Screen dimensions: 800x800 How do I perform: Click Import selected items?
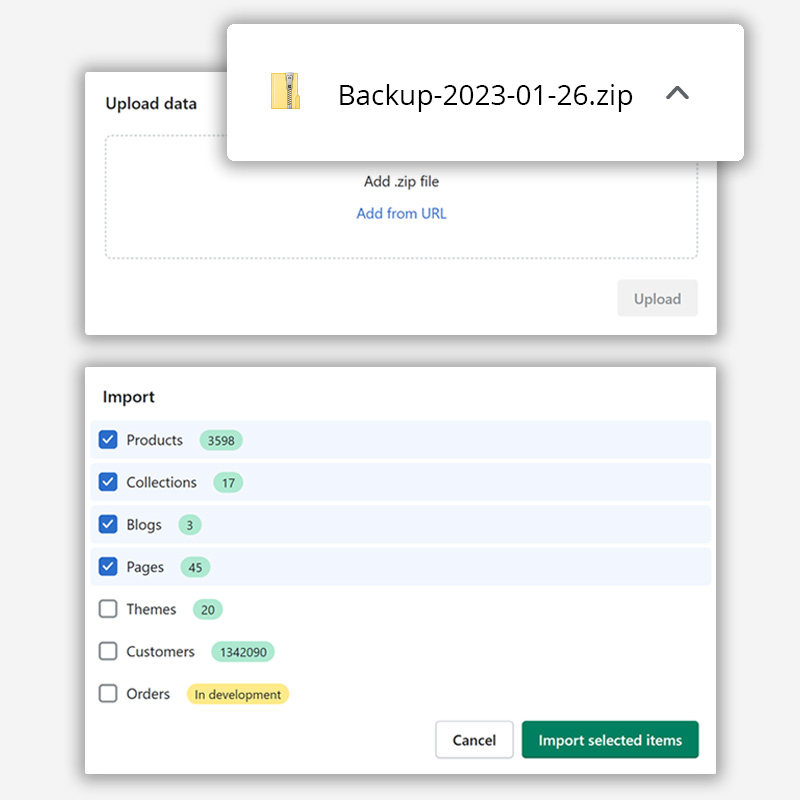(x=610, y=740)
